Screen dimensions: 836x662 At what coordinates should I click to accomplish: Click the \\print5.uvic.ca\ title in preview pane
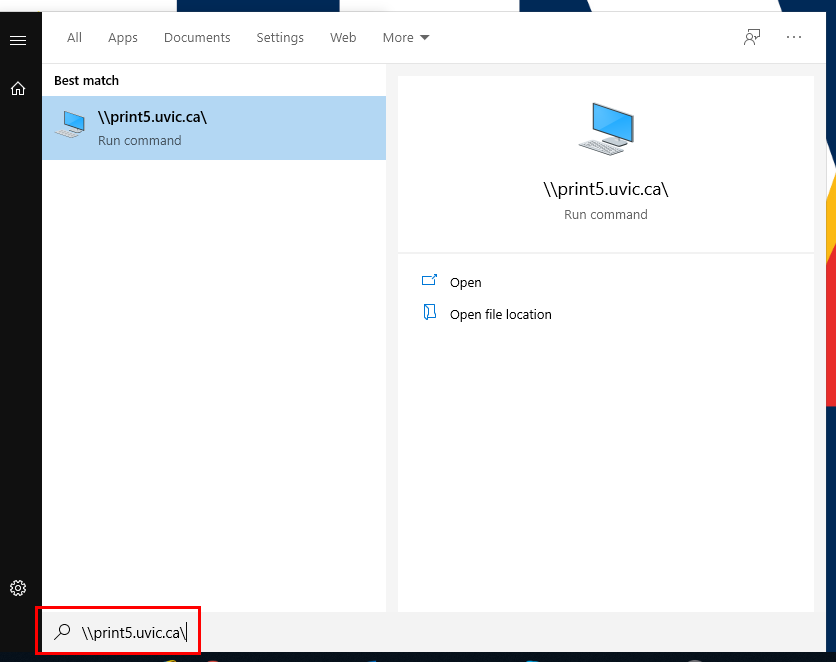(x=606, y=189)
